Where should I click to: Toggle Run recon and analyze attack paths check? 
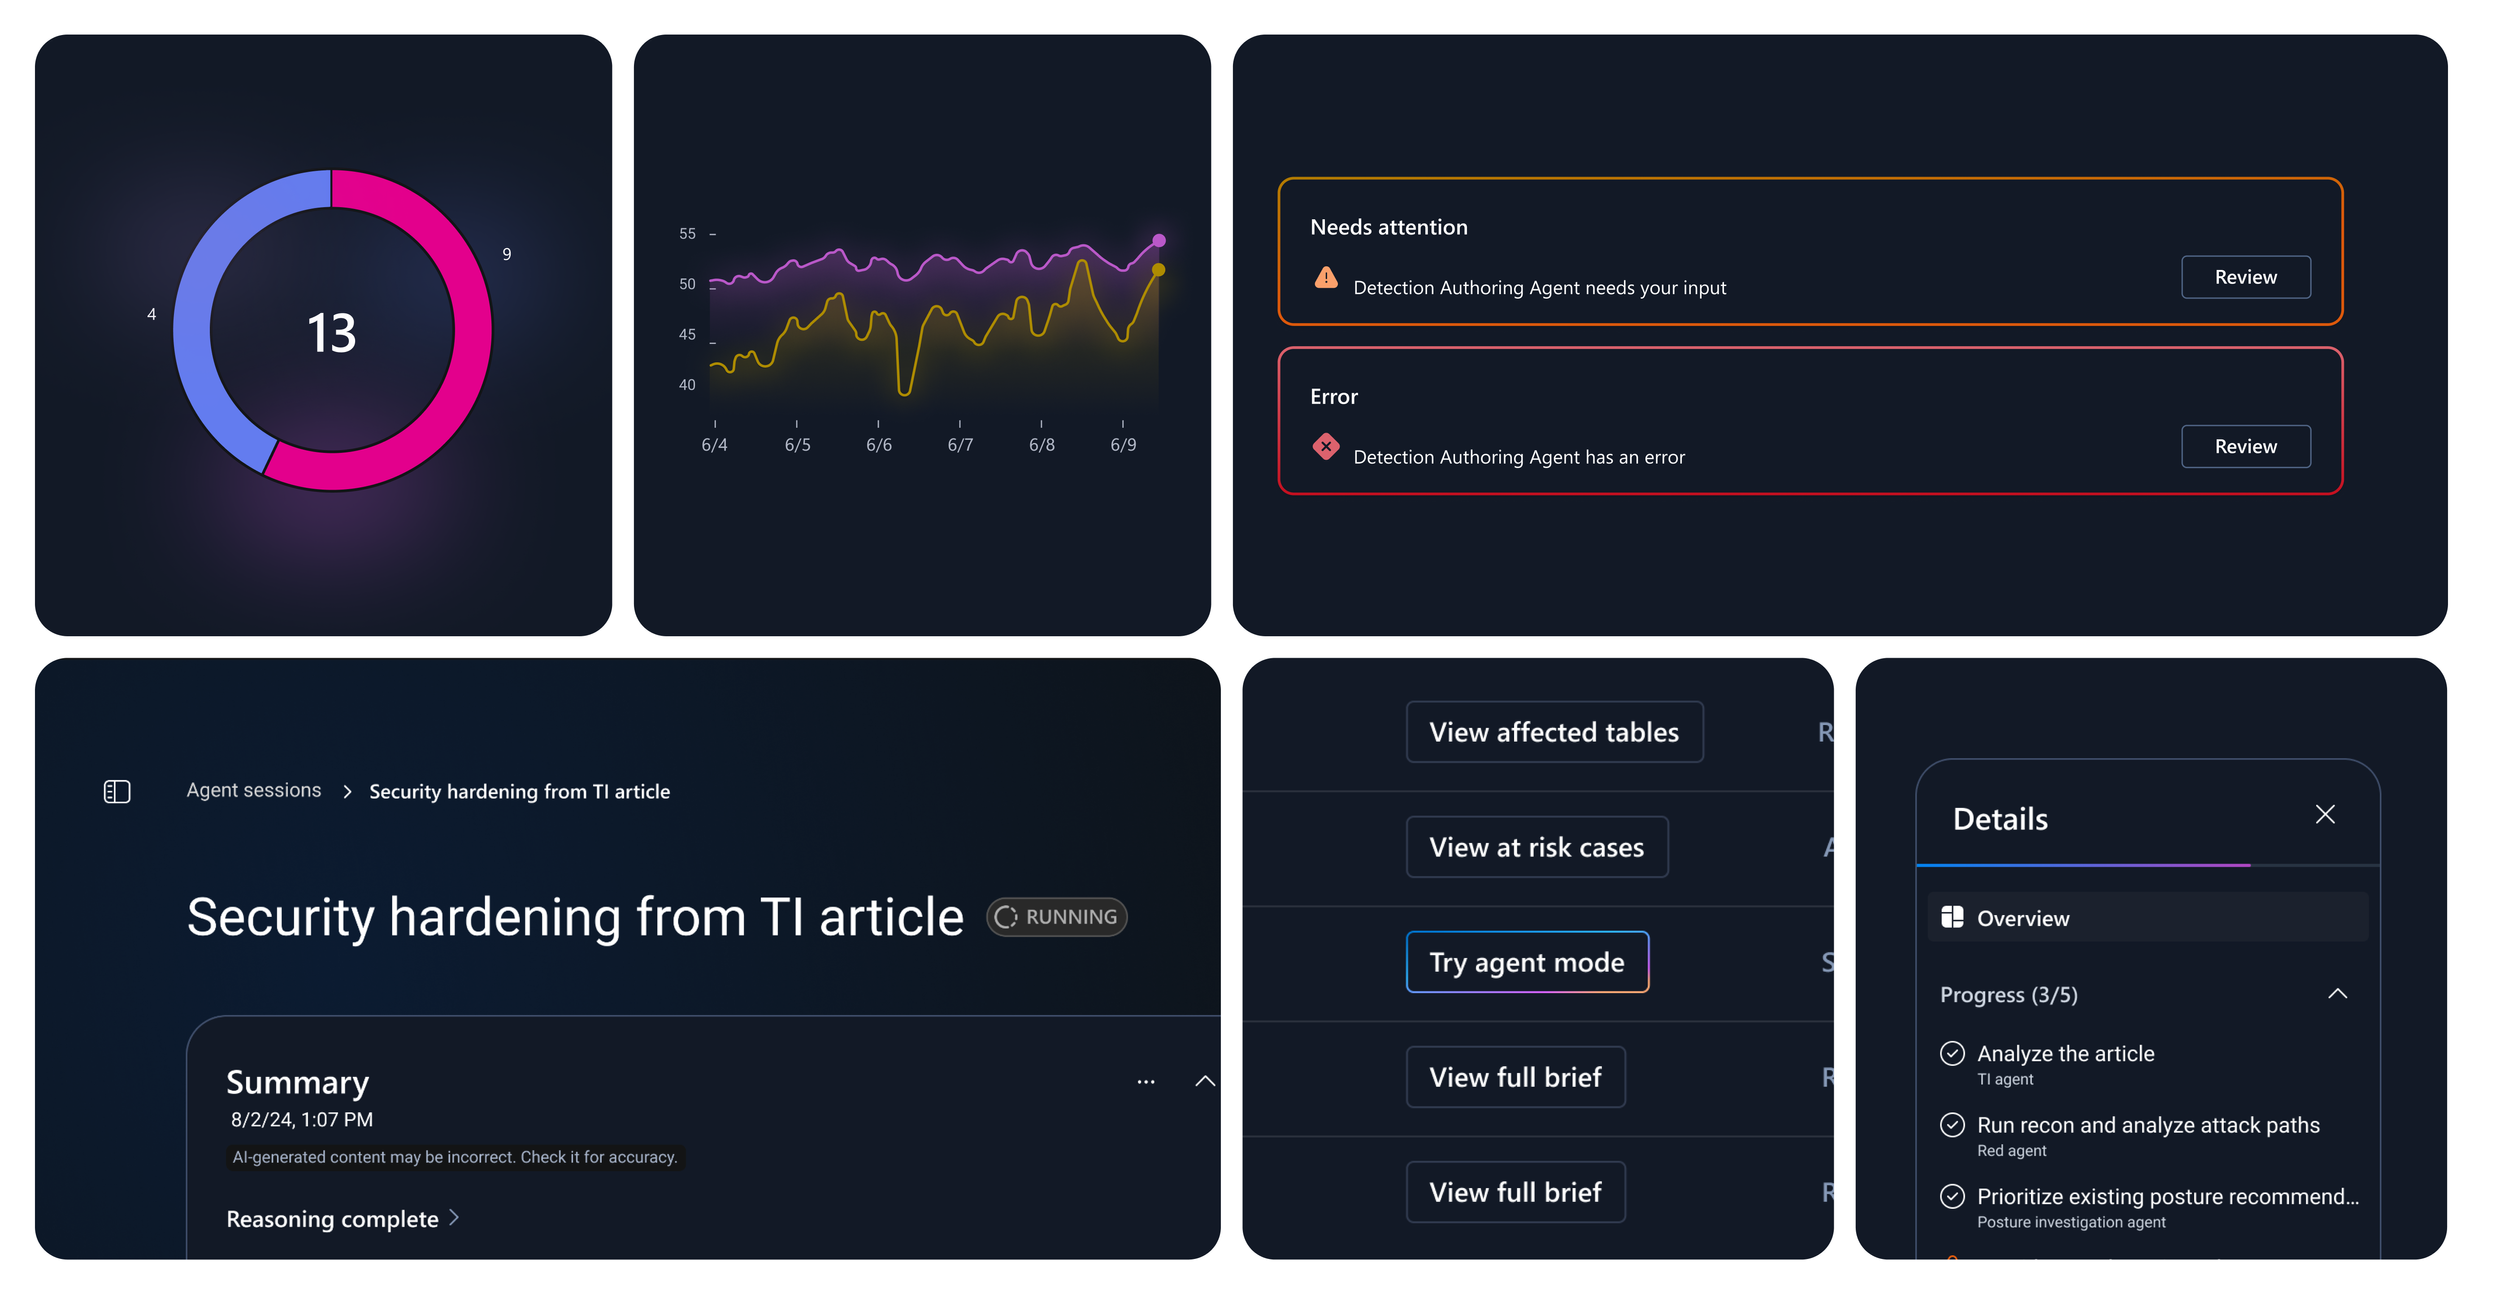point(1952,1125)
